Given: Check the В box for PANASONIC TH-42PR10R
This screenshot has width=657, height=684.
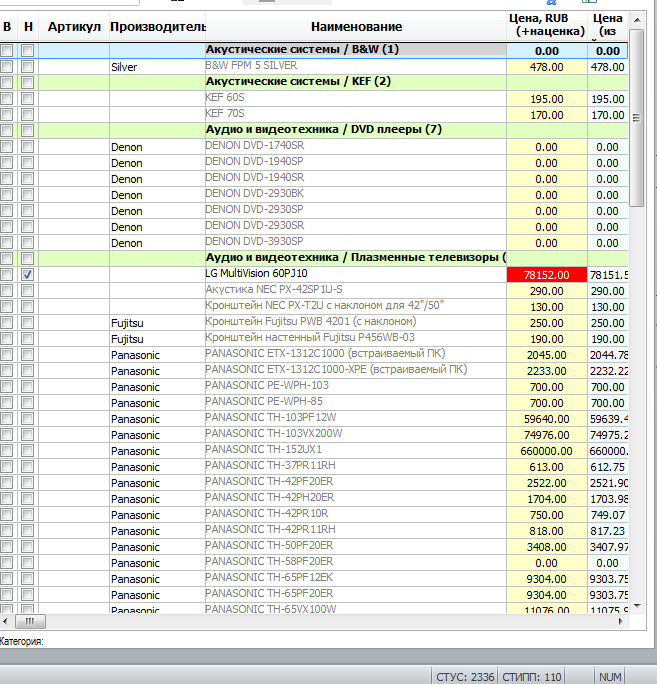Looking at the screenshot, I should [6, 515].
